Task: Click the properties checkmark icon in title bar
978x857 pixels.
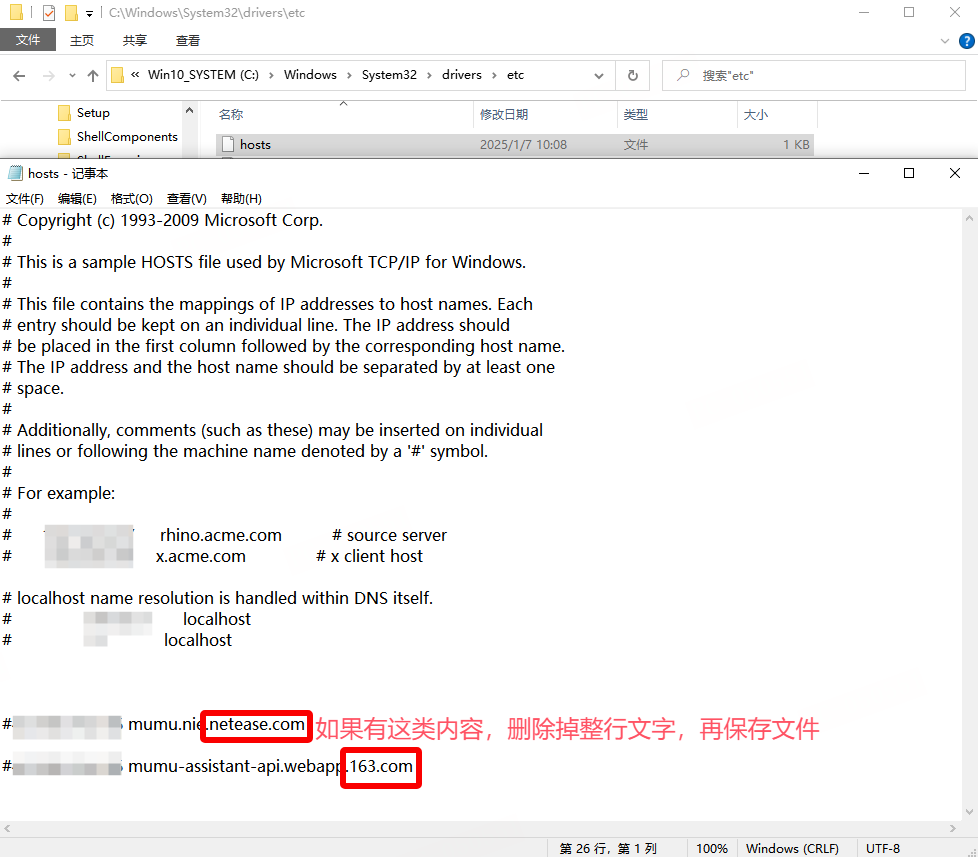Action: pos(49,13)
